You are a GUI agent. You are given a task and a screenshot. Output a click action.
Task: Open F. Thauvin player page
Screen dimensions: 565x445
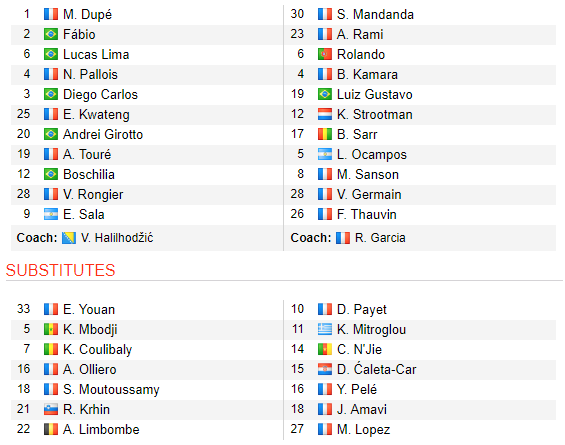tap(366, 214)
